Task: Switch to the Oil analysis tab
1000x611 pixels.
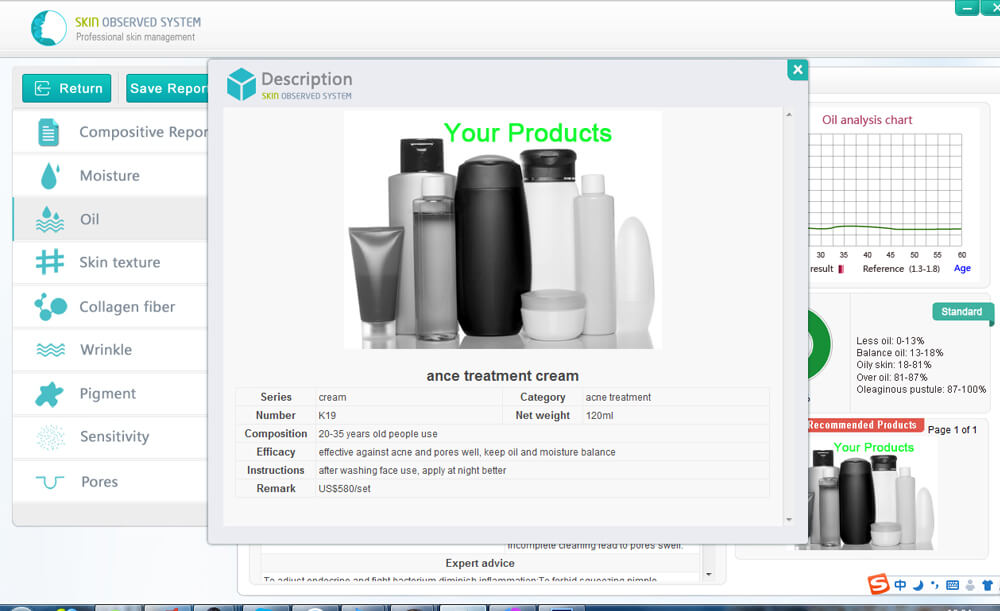Action: 90,219
